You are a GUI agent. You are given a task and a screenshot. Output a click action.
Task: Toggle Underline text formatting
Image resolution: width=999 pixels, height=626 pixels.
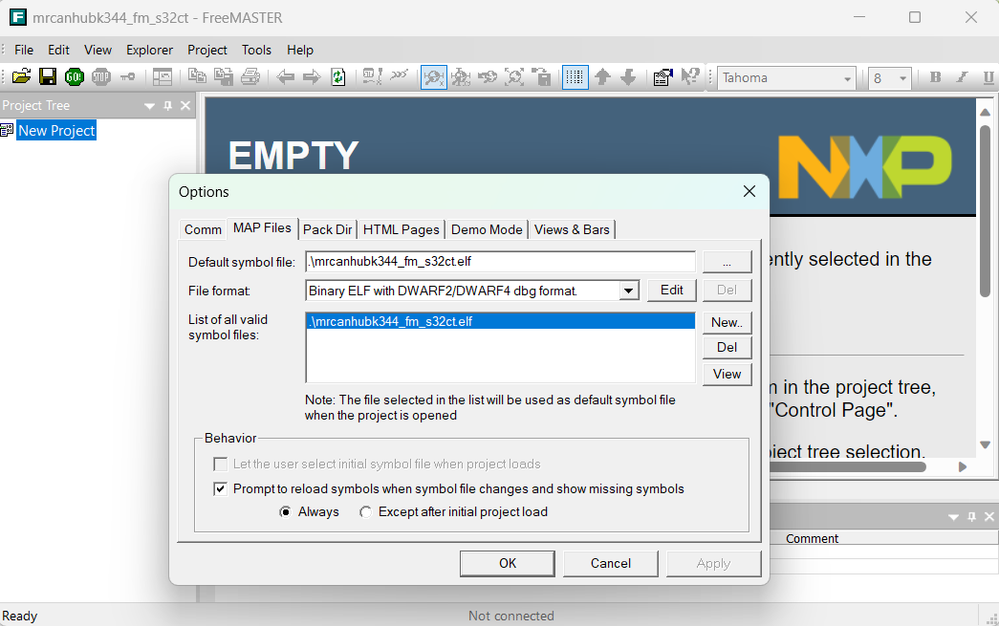[x=988, y=78]
